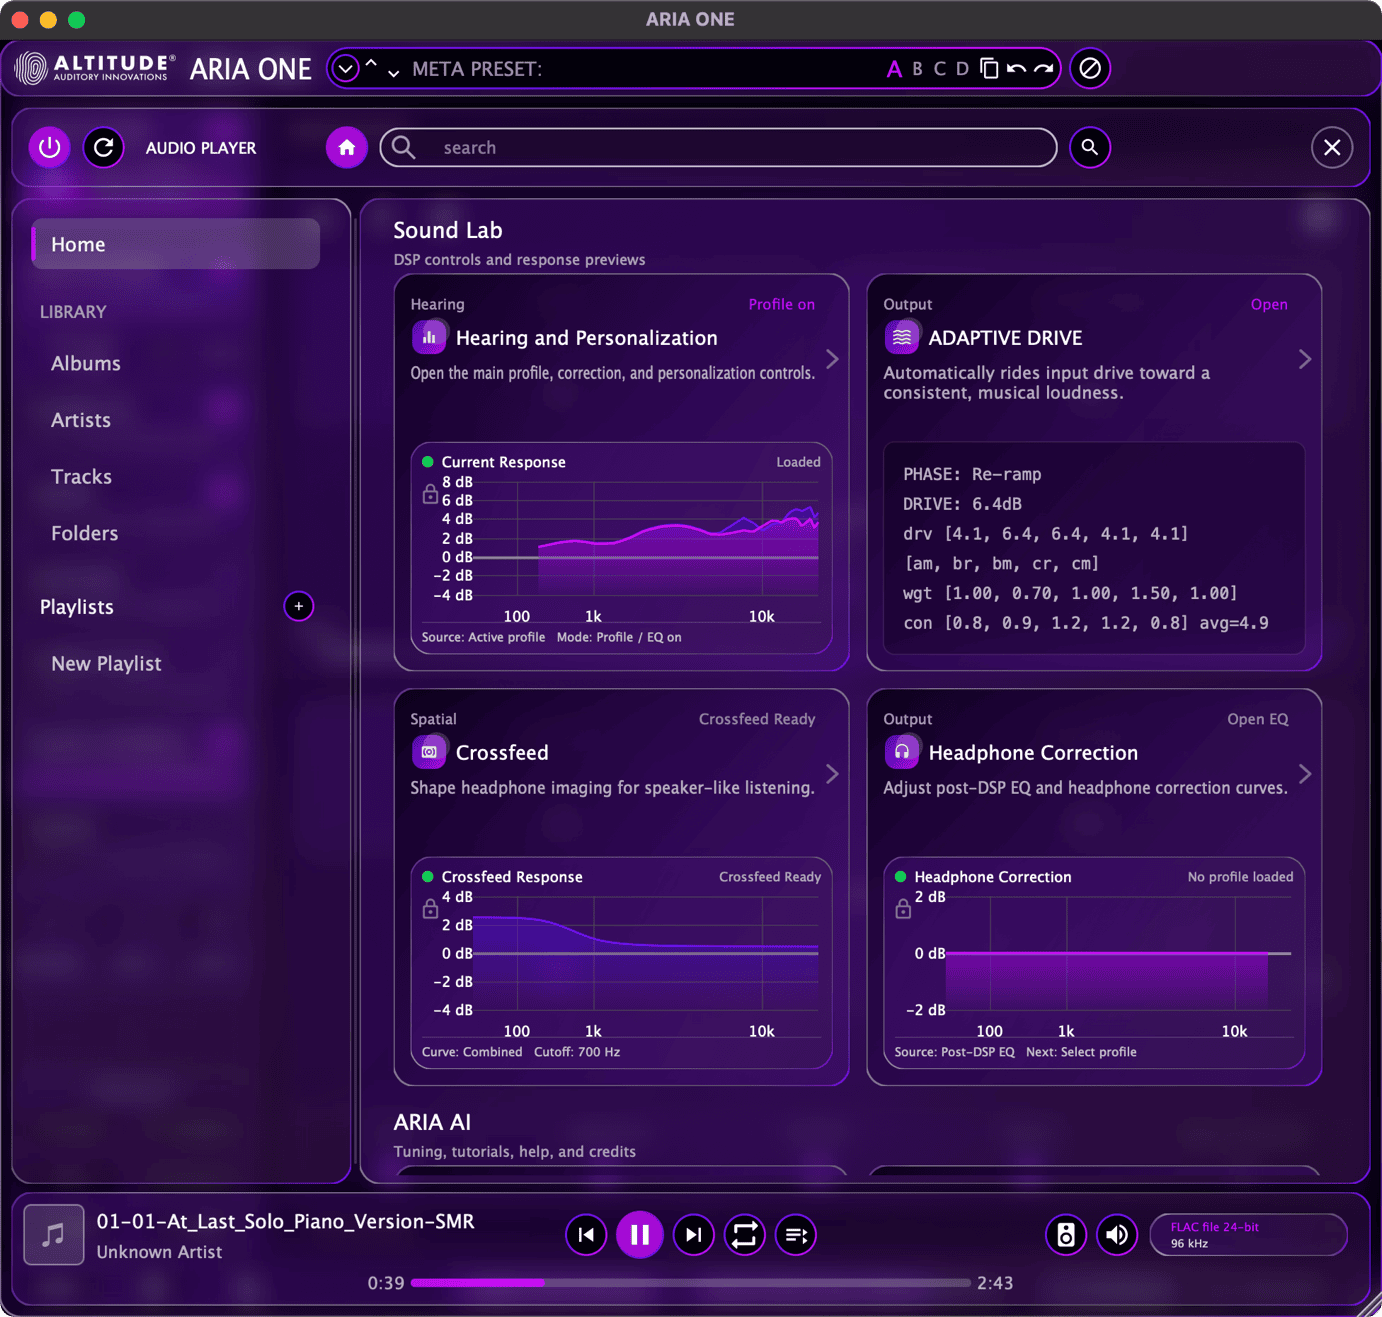Toggle repeat mode
This screenshot has height=1317, width=1382.
[x=745, y=1235]
